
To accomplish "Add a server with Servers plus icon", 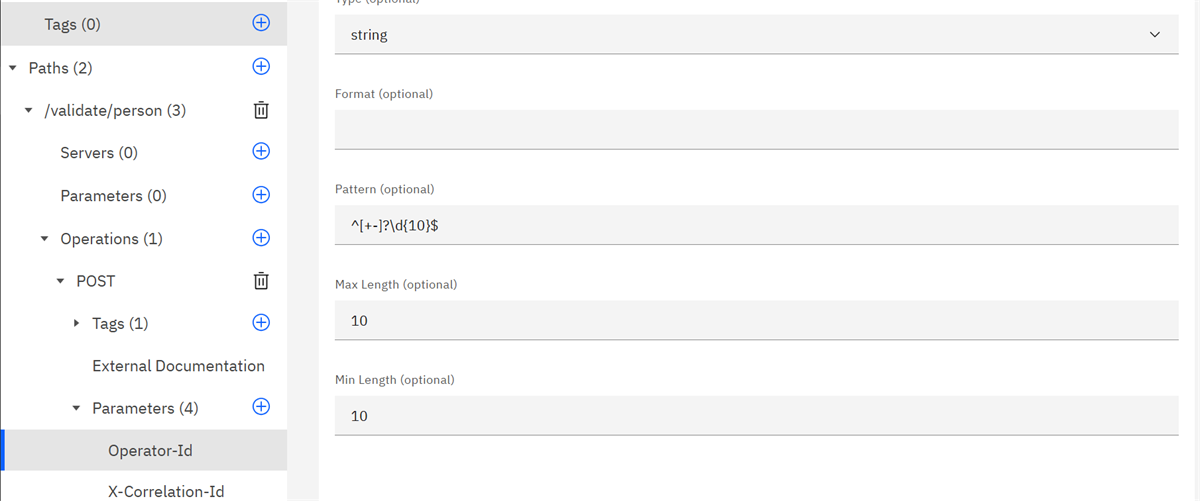I will click(261, 152).
